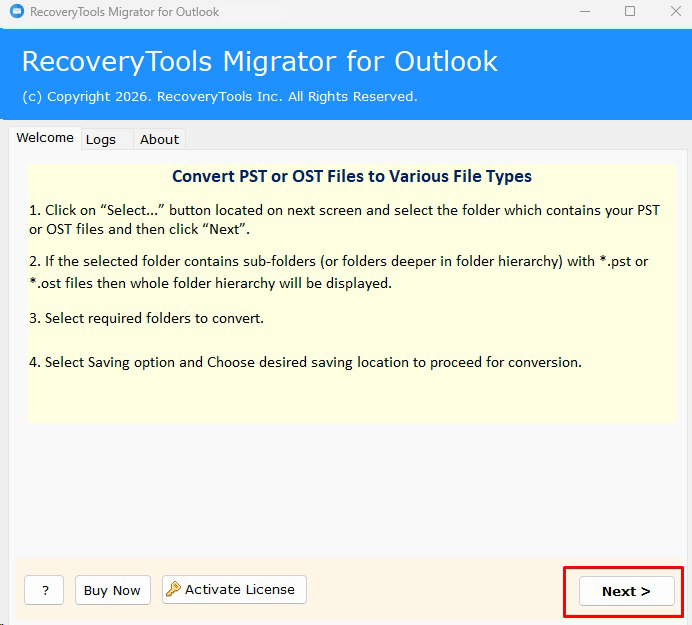Viewport: 692px width, 625px height.
Task: Open help with the ? button
Action: 44,590
